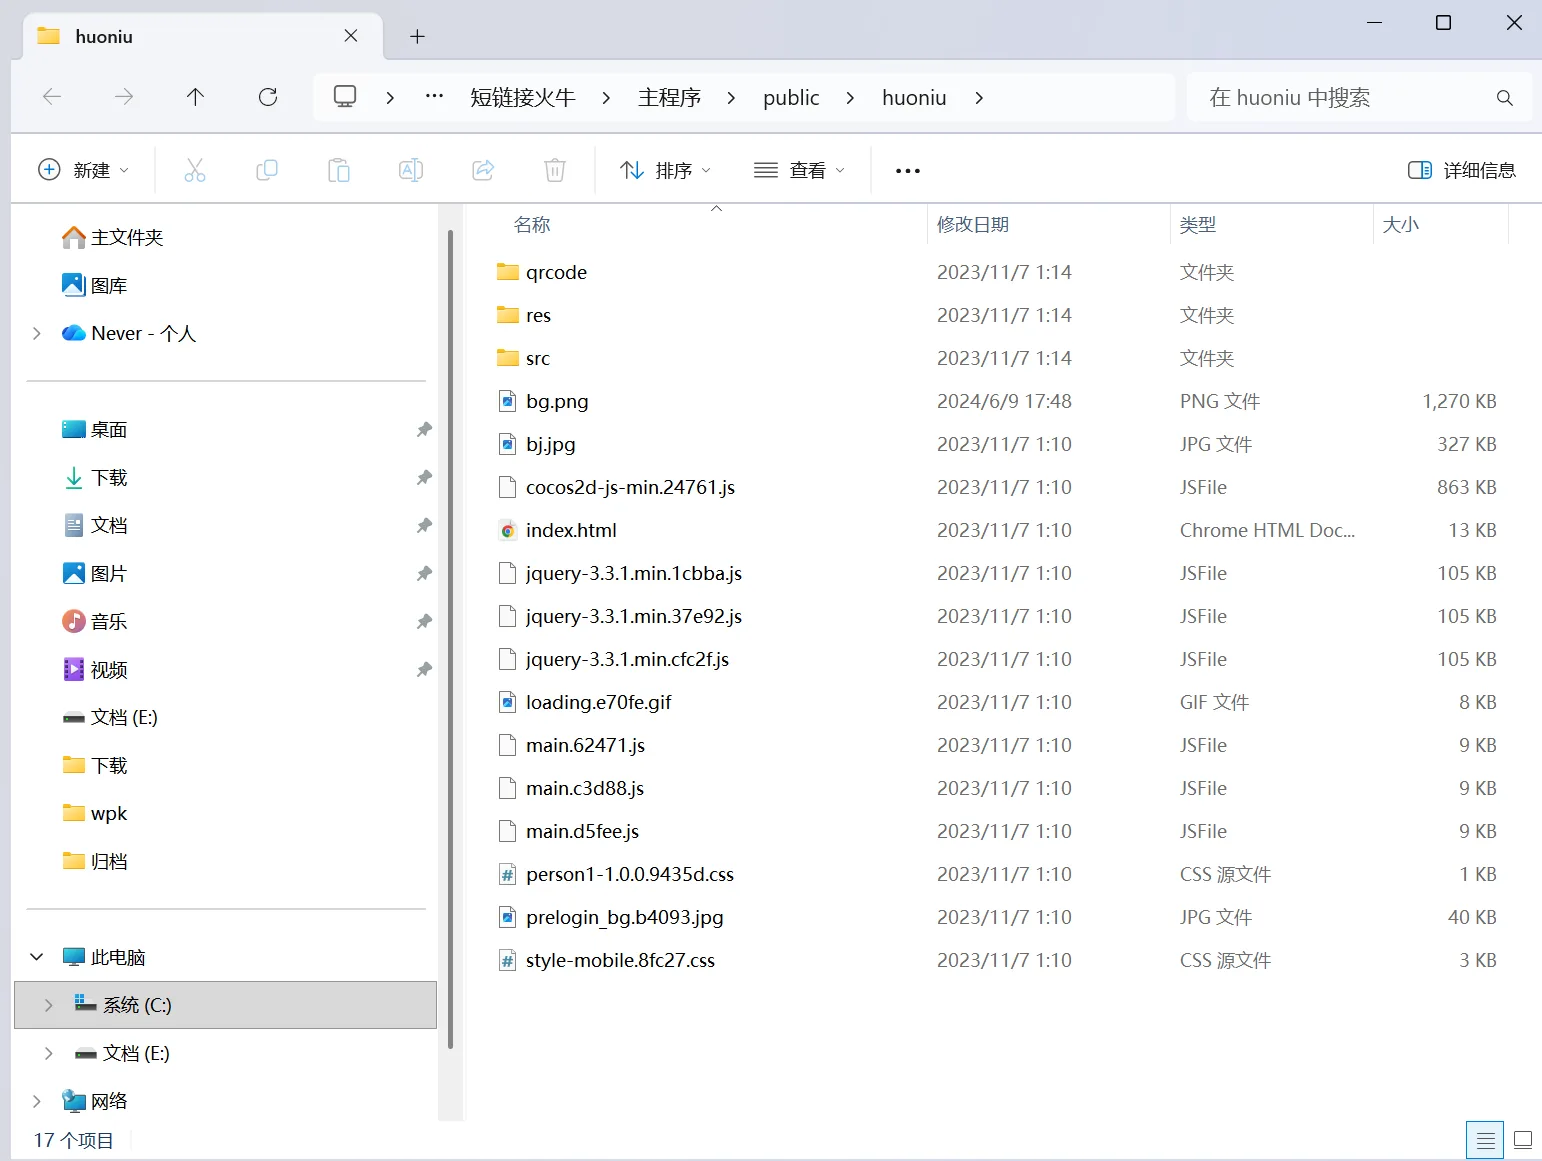This screenshot has height=1161, width=1542.
Task: Open the 新建 dropdown menu
Action: [x=83, y=170]
